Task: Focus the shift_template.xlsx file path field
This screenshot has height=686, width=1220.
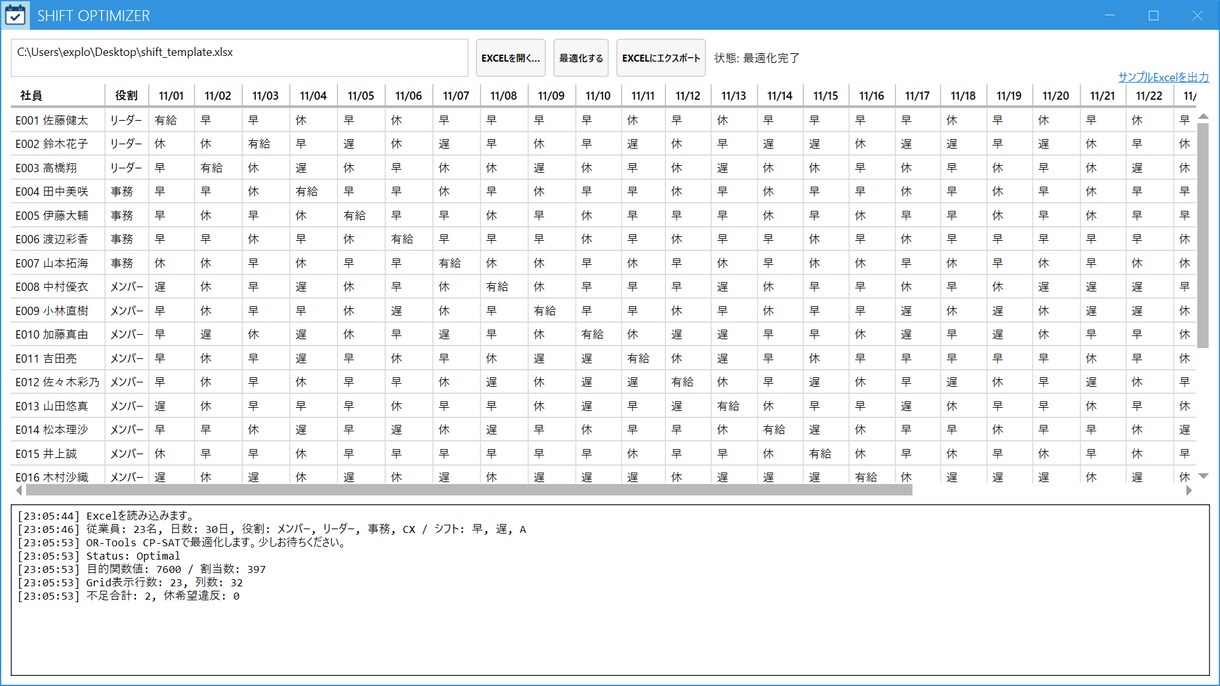Action: (x=240, y=58)
